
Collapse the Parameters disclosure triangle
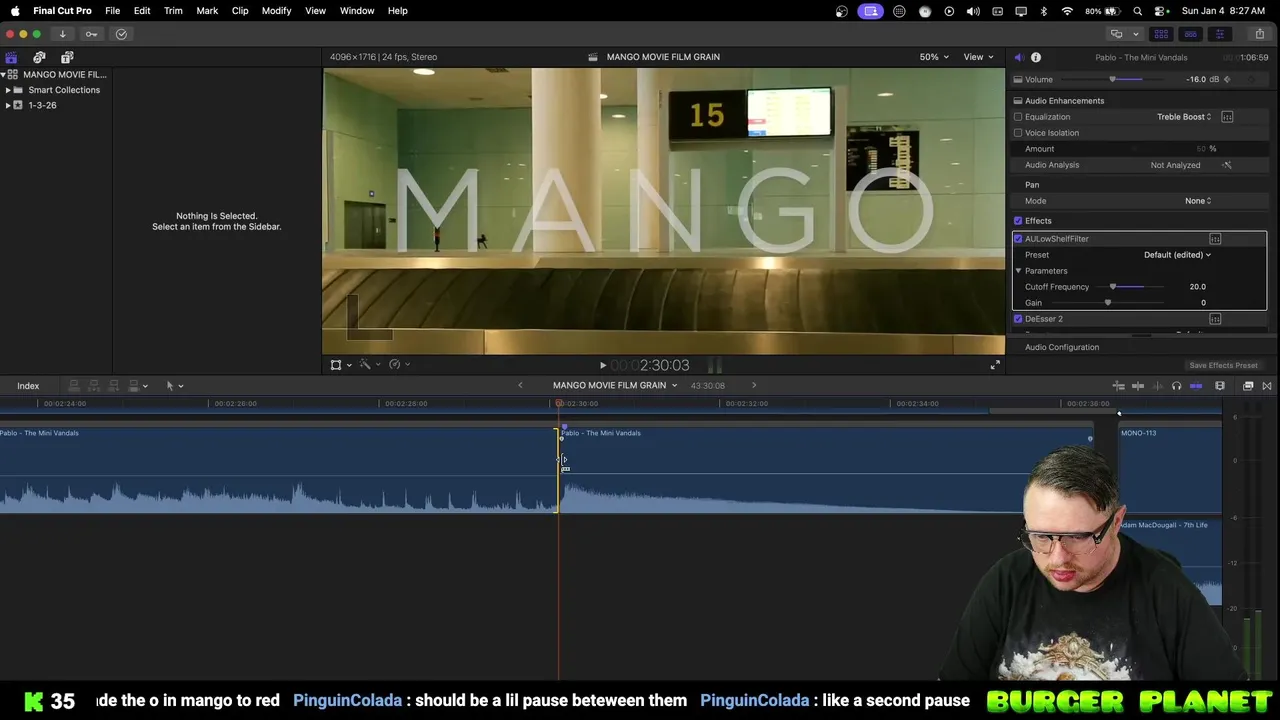point(1018,271)
